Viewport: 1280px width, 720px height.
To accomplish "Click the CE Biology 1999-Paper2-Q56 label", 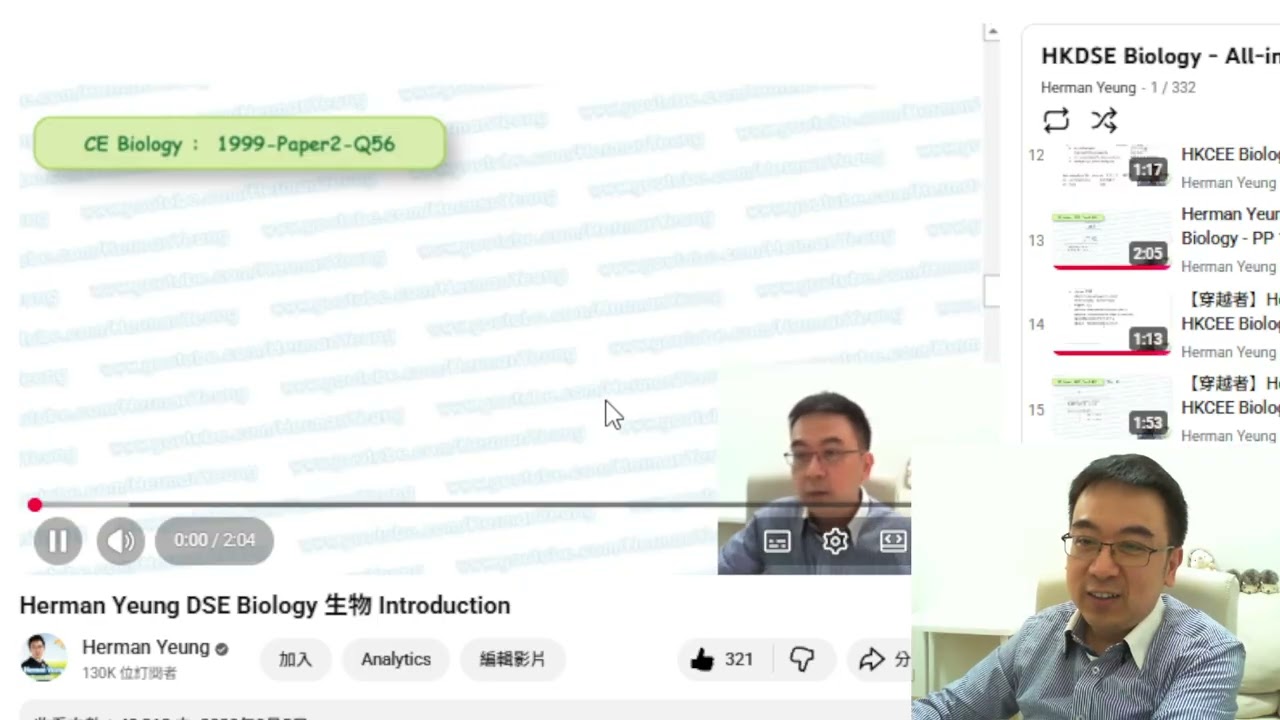I will [240, 144].
